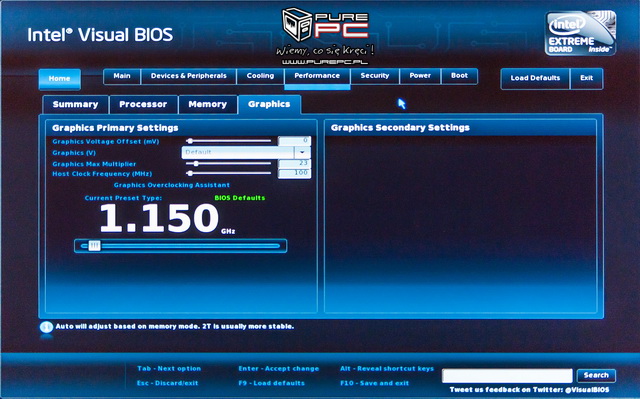
Task: Switch to the Processor tab
Action: (143, 104)
